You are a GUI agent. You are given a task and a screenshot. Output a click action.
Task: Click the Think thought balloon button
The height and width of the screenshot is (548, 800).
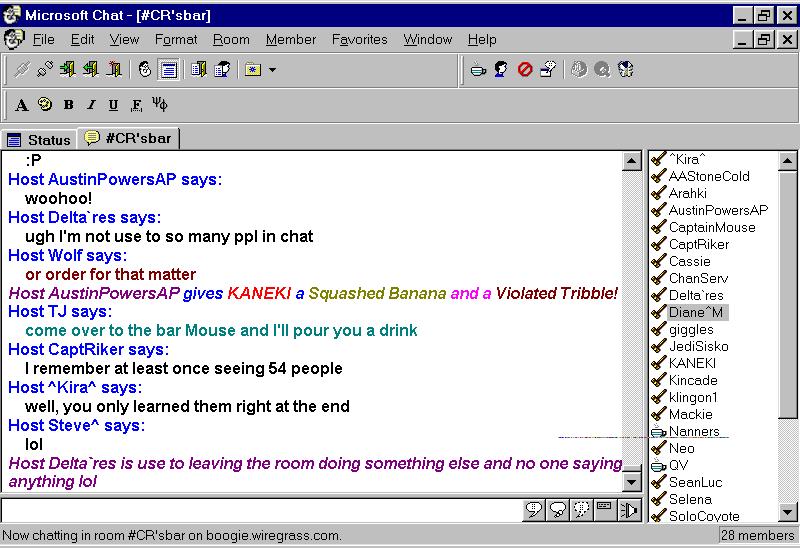click(558, 509)
